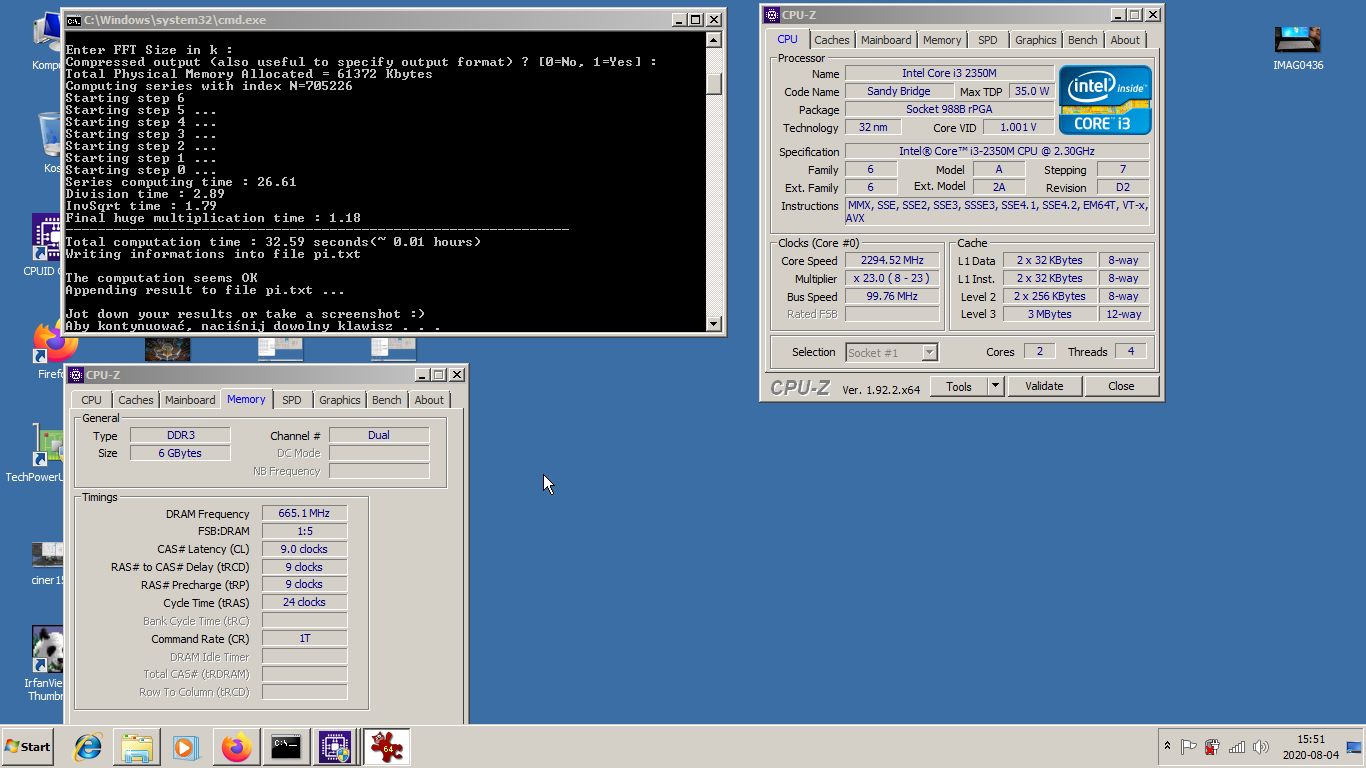This screenshot has height=768, width=1366.
Task: Open Internet Explorer from the taskbar
Action: coord(88,747)
